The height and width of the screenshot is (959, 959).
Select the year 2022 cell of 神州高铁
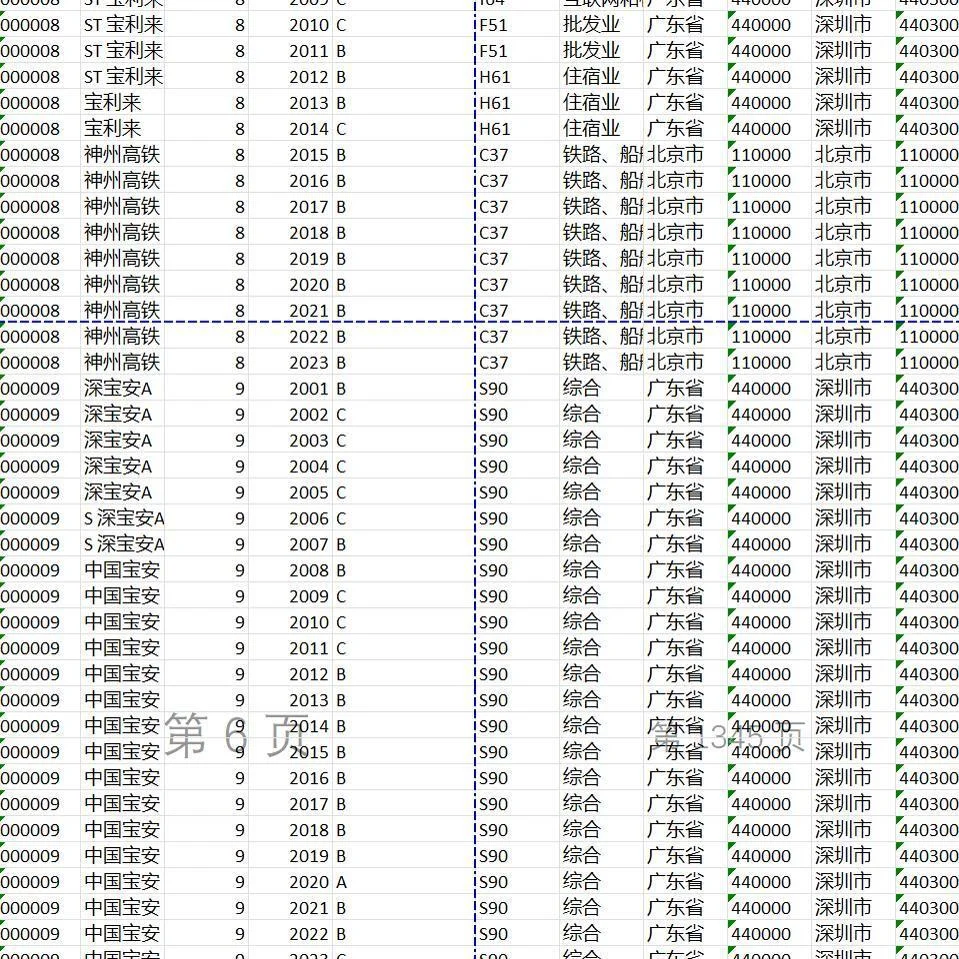[x=291, y=337]
